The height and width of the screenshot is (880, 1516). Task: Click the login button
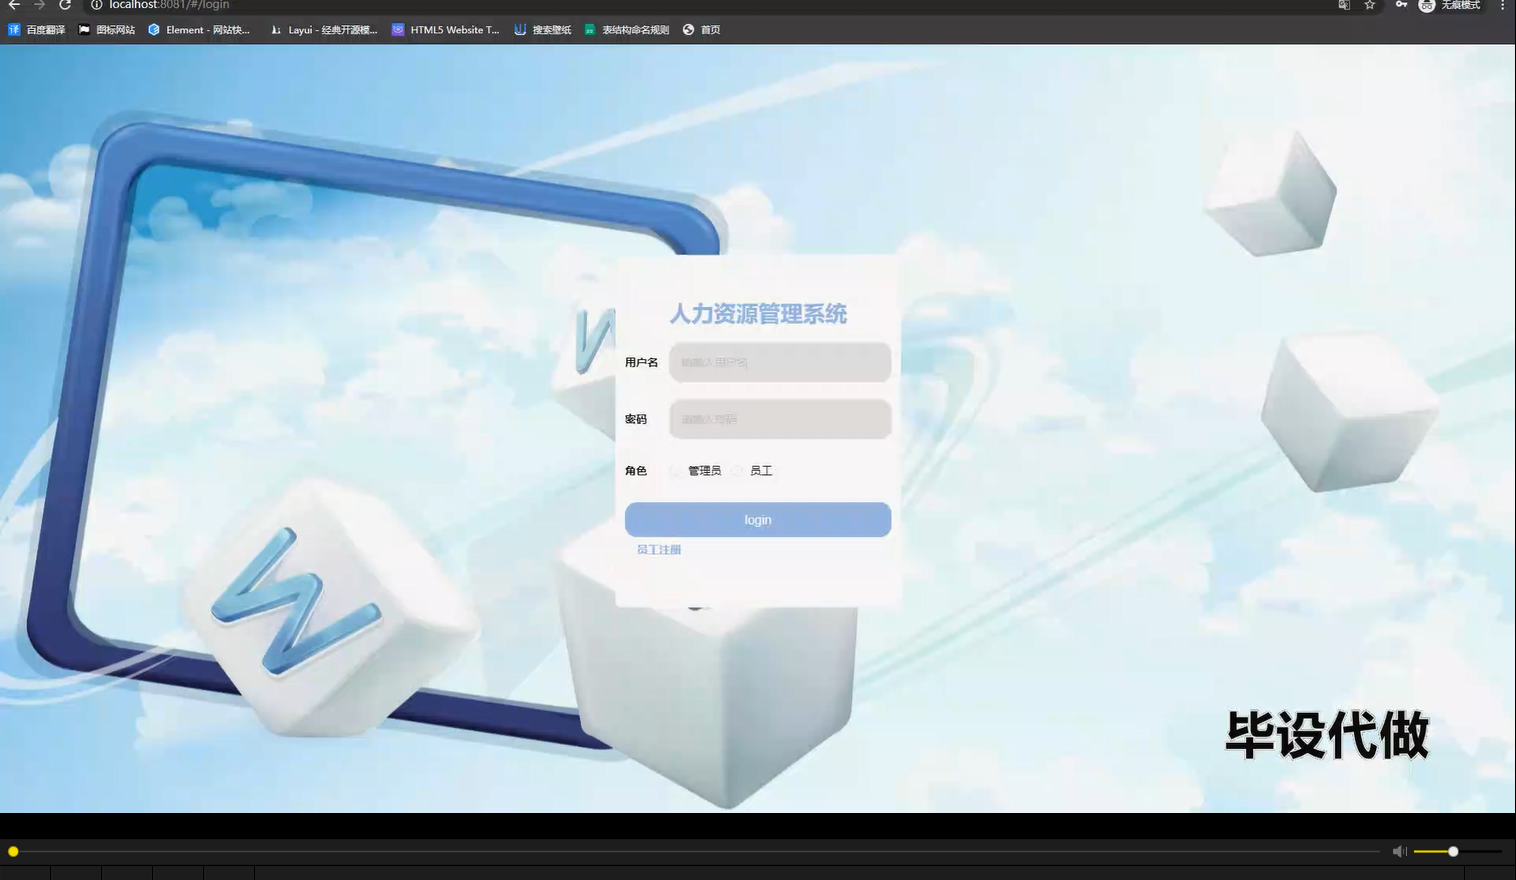point(758,520)
